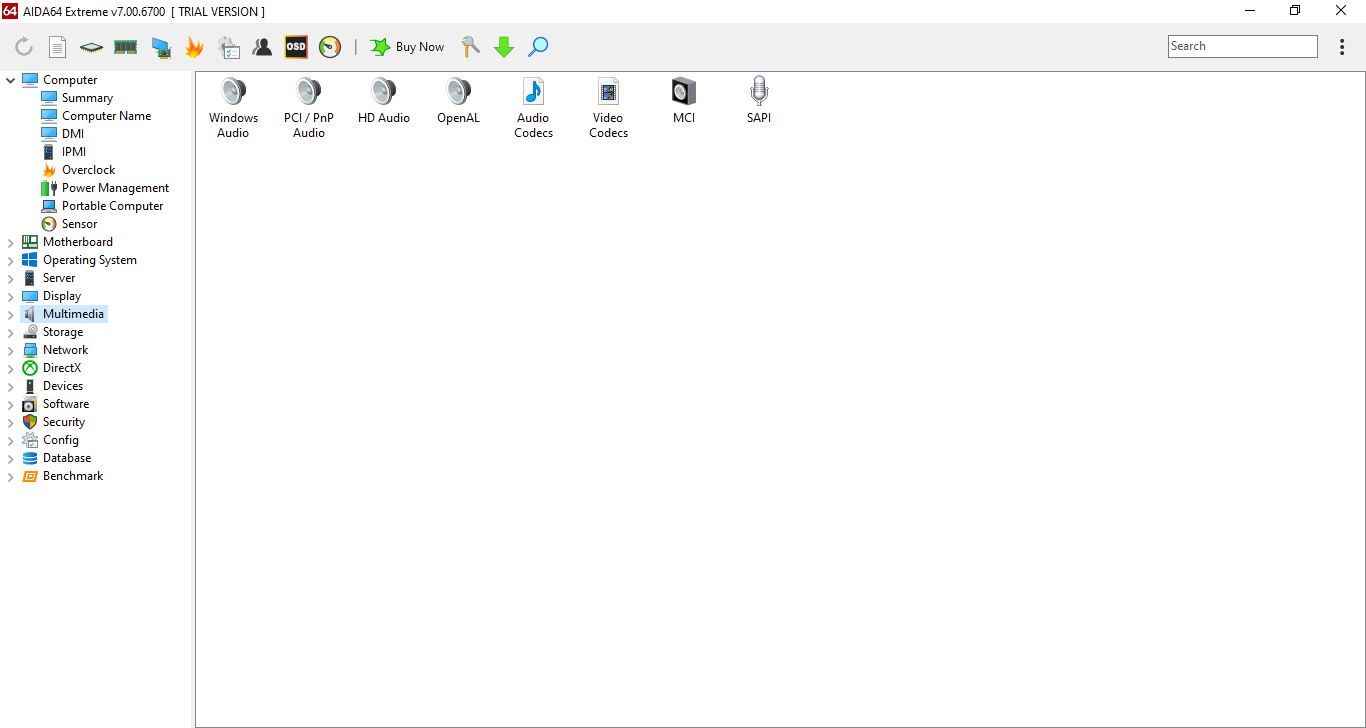
Task: Expand the Devices tree node
Action: click(x=11, y=386)
